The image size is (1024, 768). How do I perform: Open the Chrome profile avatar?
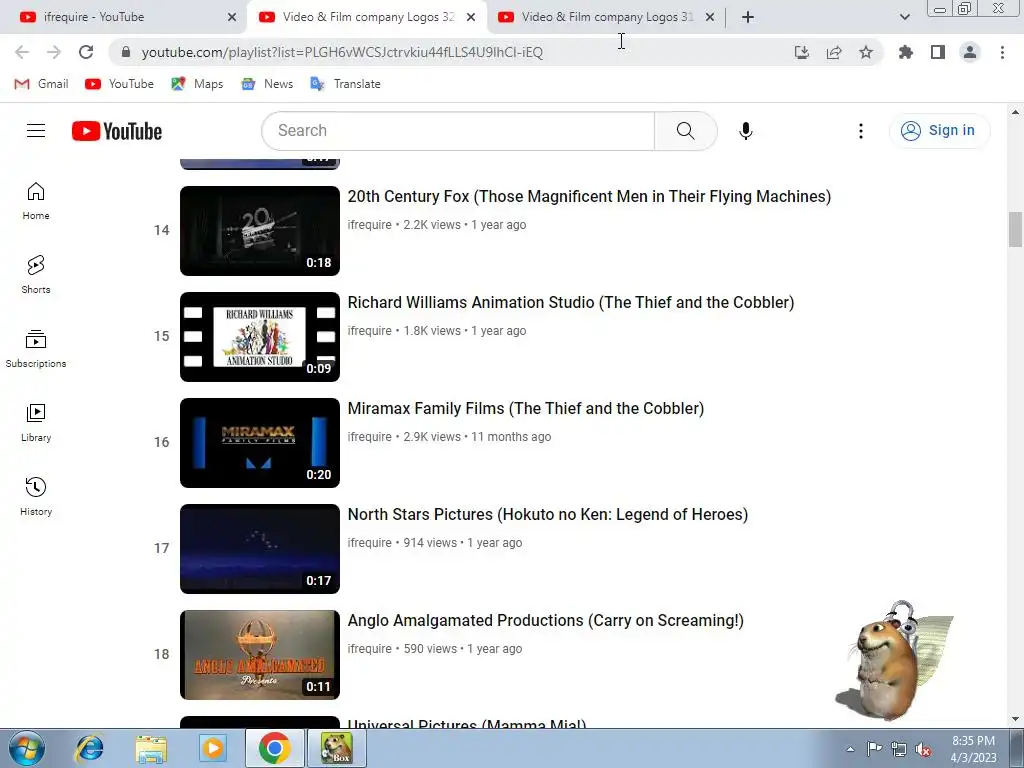[x=970, y=52]
